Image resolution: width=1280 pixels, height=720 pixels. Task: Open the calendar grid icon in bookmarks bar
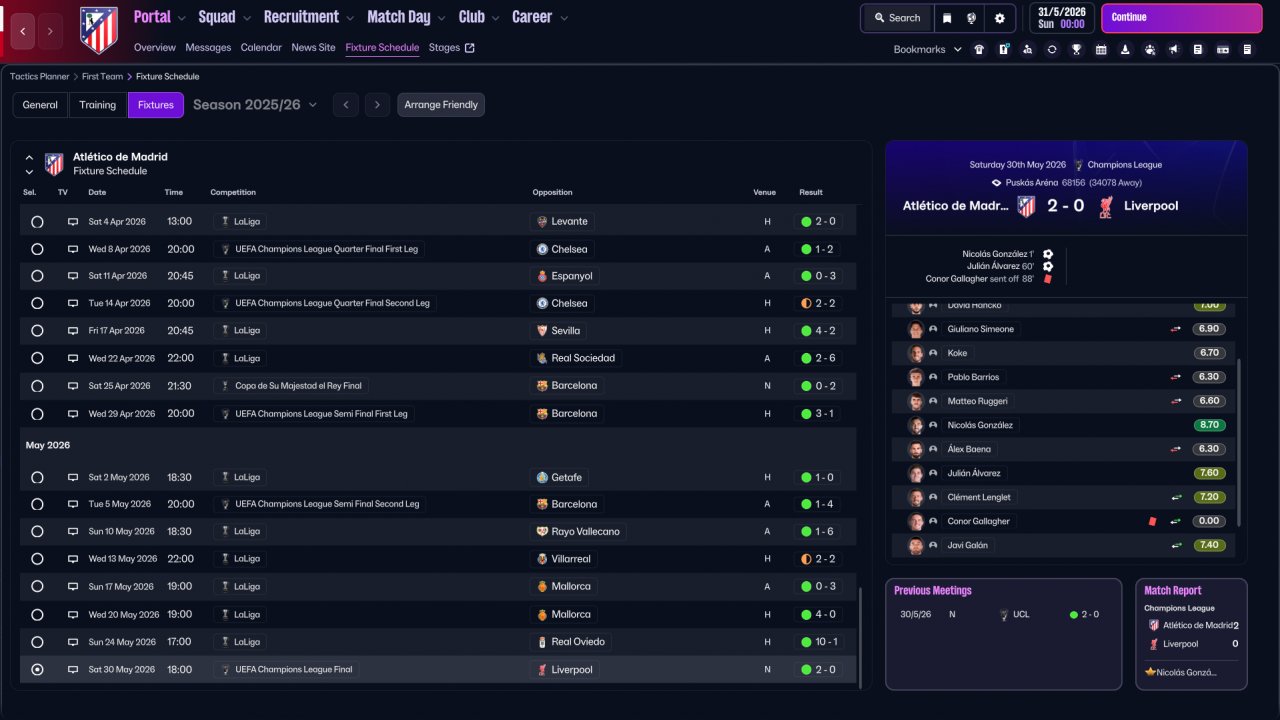1101,49
